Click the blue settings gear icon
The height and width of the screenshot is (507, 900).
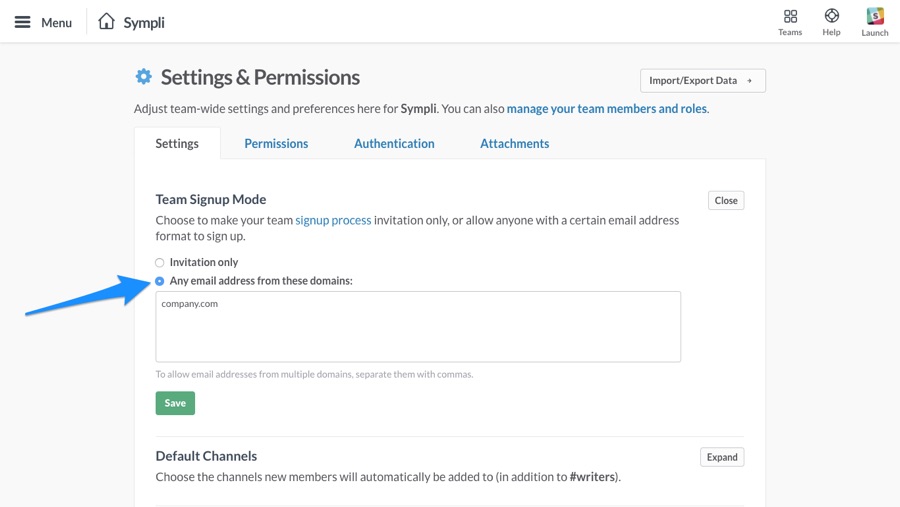(x=143, y=76)
